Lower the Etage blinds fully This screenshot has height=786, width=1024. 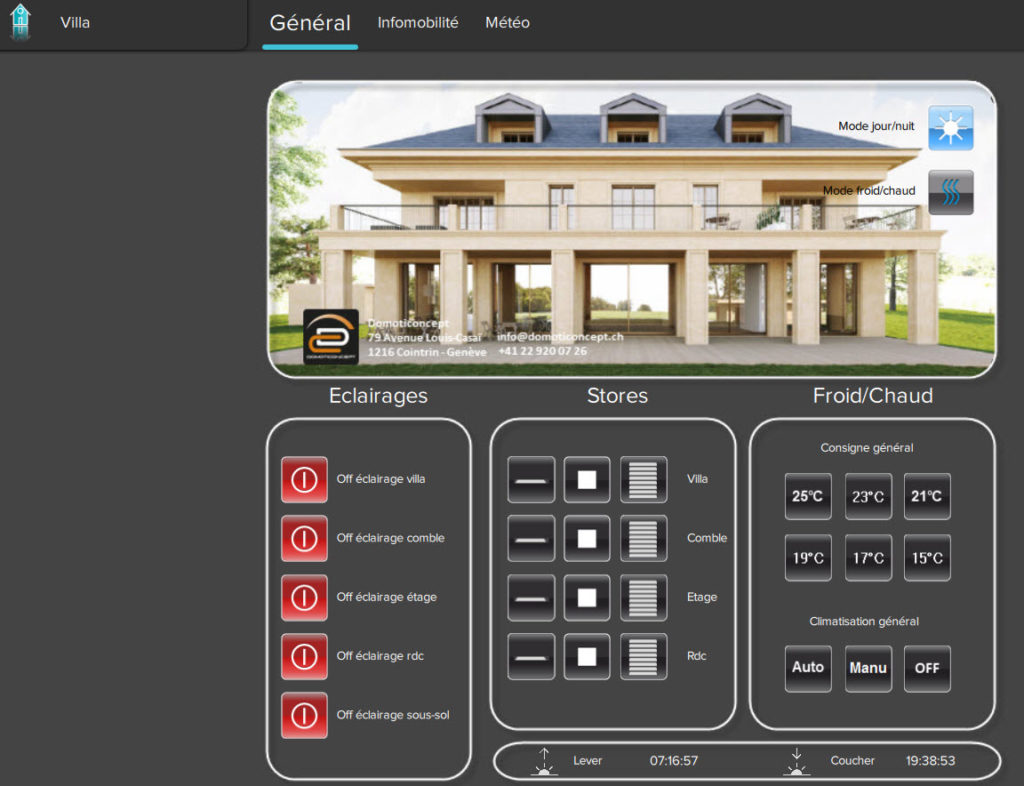tap(643, 597)
